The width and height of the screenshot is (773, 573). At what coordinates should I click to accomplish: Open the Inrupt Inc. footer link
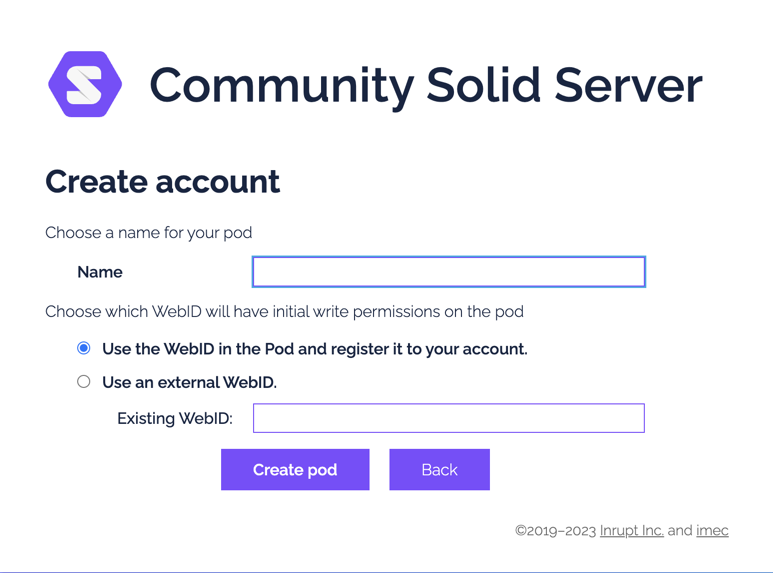[x=632, y=531]
